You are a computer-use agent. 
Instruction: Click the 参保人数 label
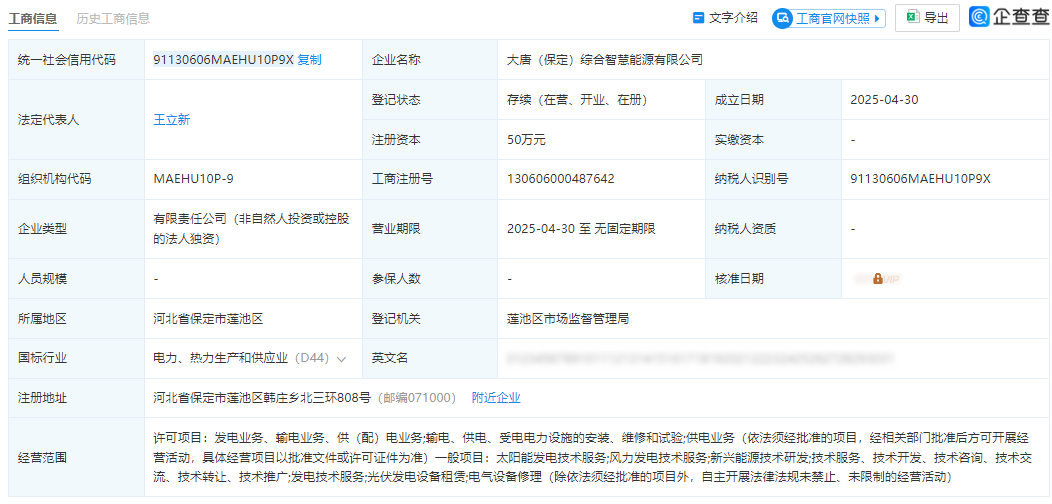(x=396, y=279)
